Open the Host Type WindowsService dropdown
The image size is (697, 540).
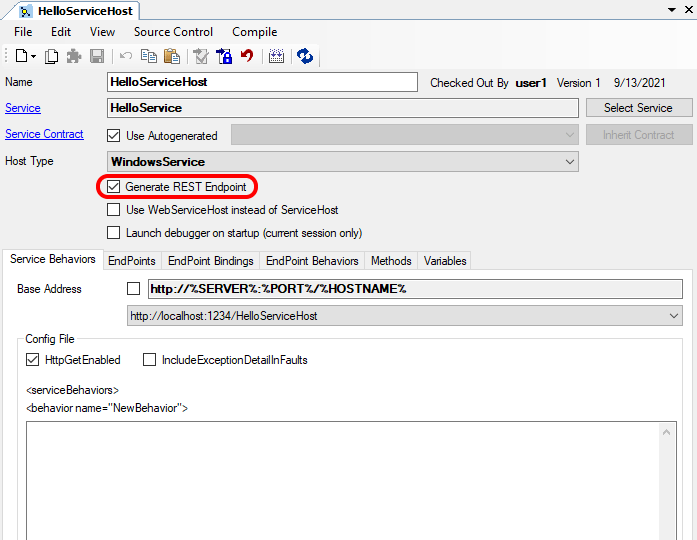343,162
